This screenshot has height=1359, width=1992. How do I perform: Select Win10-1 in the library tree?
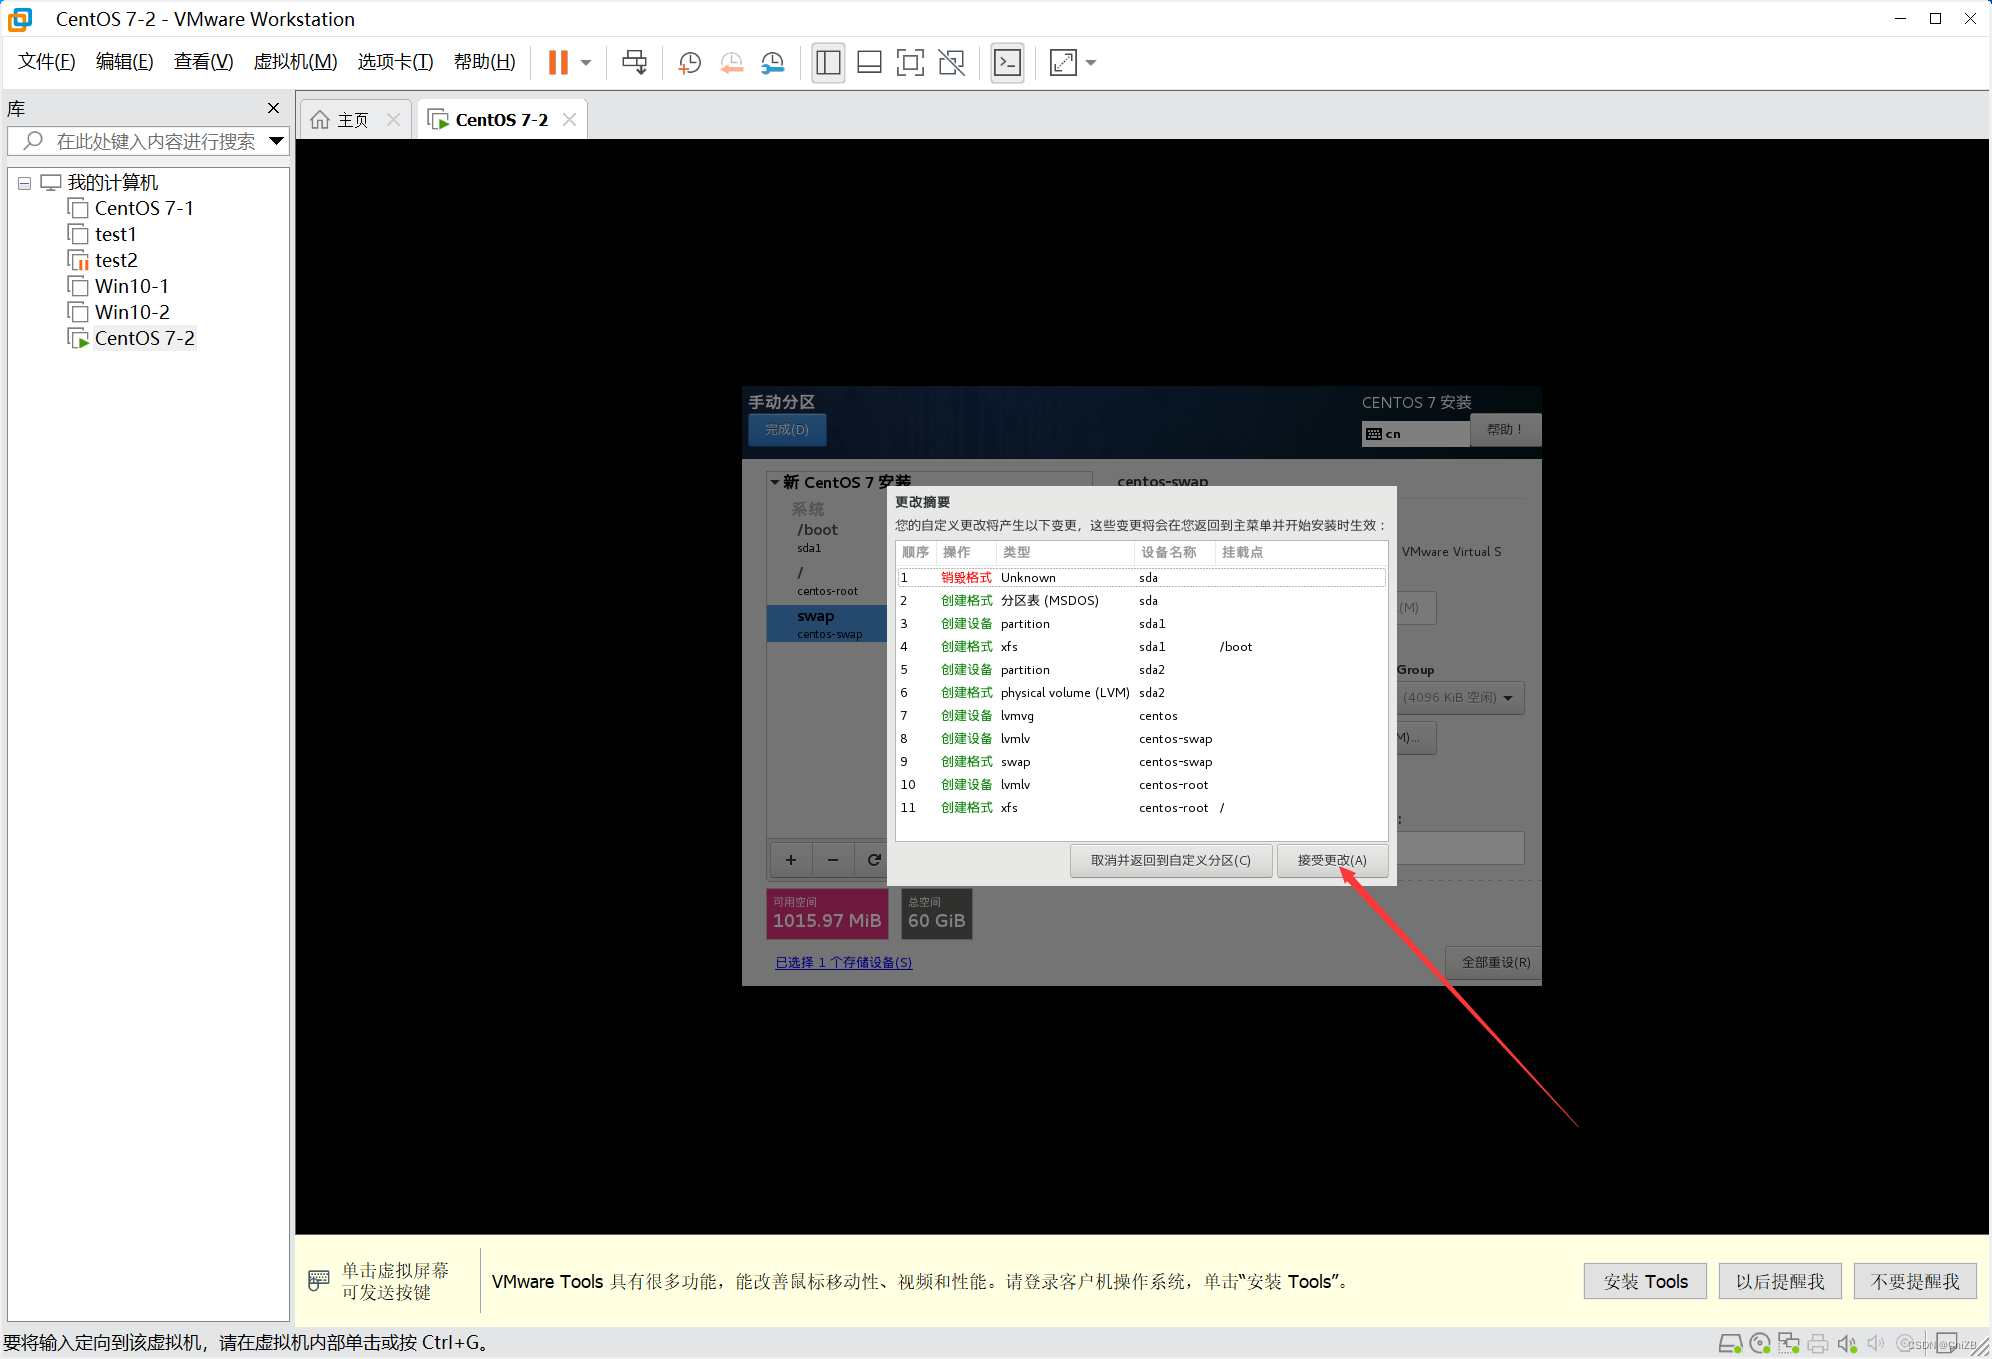coord(131,286)
